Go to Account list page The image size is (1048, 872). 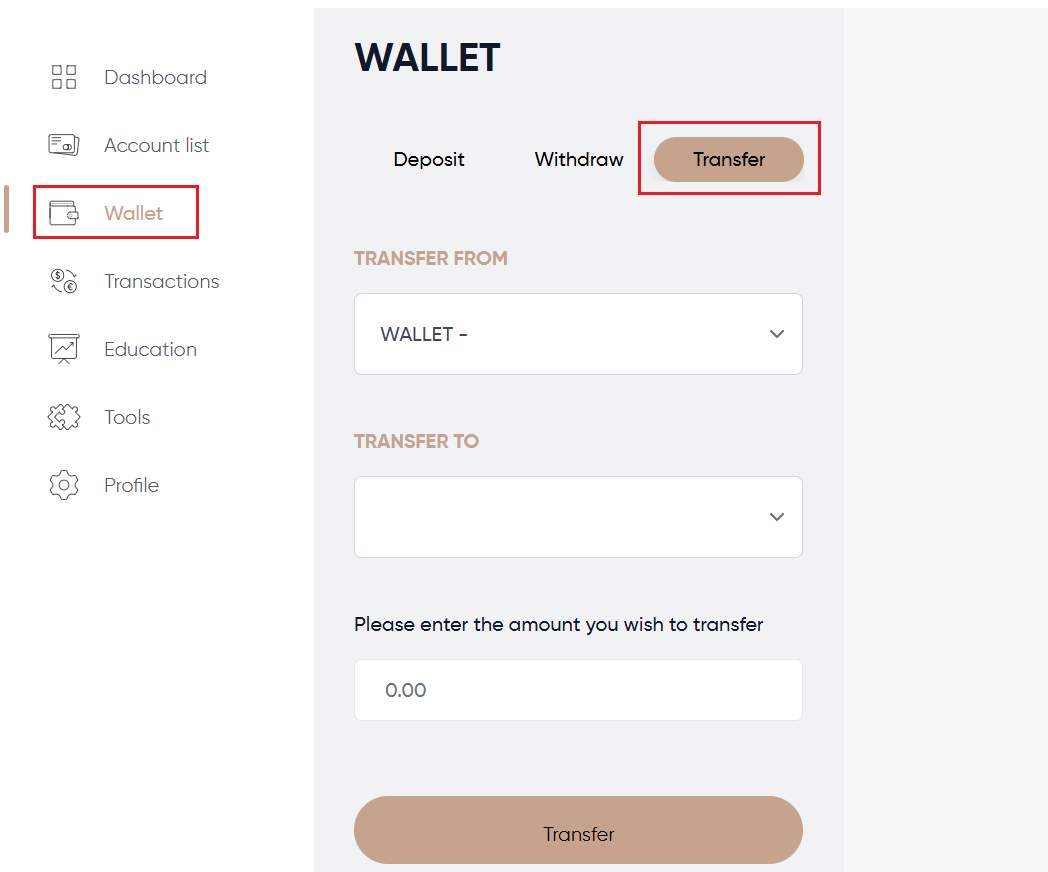(x=156, y=145)
